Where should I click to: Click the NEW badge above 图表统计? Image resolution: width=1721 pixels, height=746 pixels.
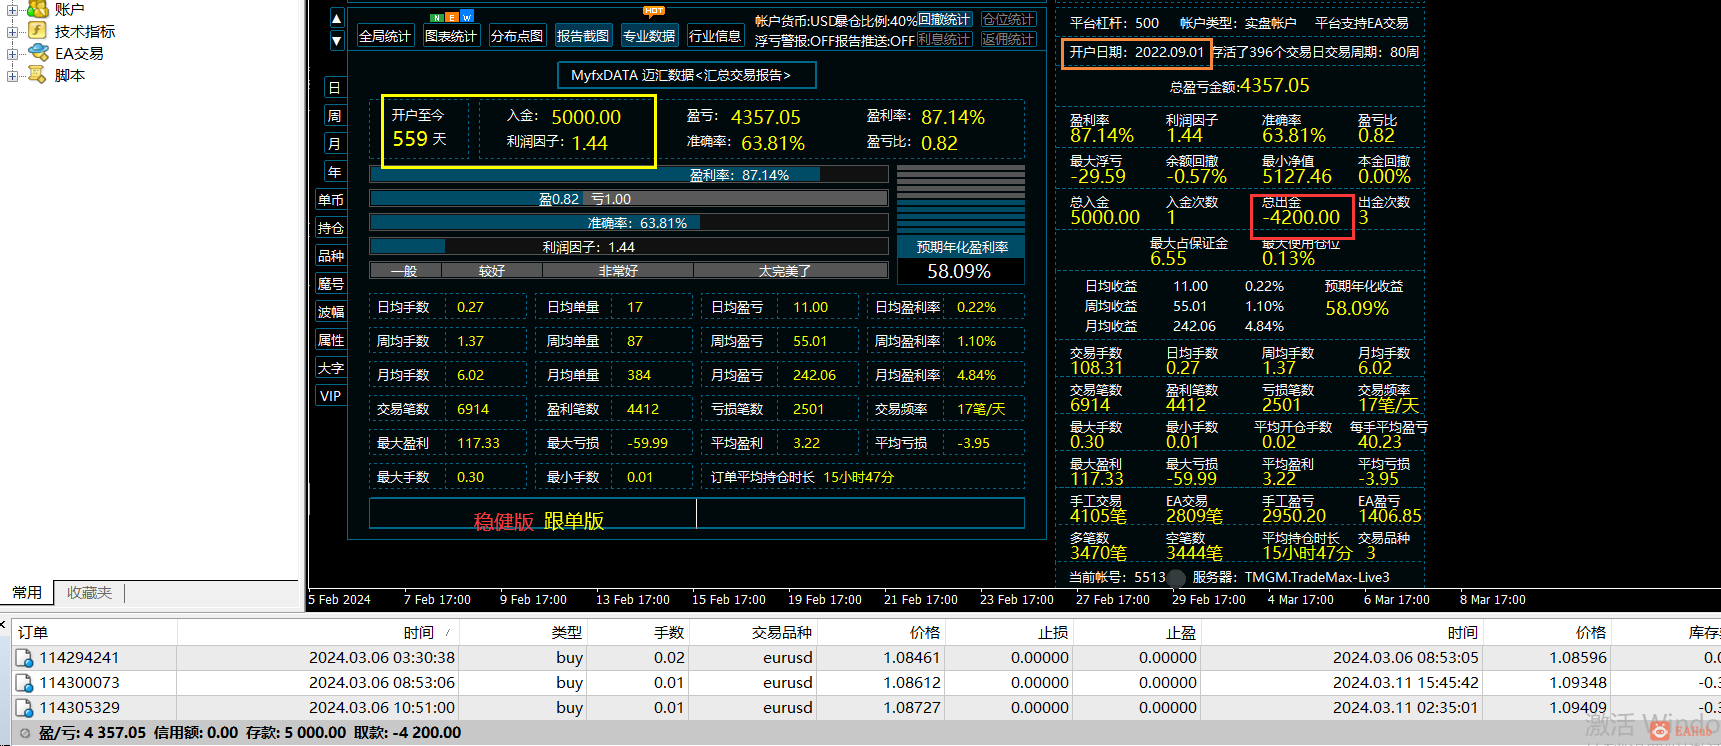[451, 17]
